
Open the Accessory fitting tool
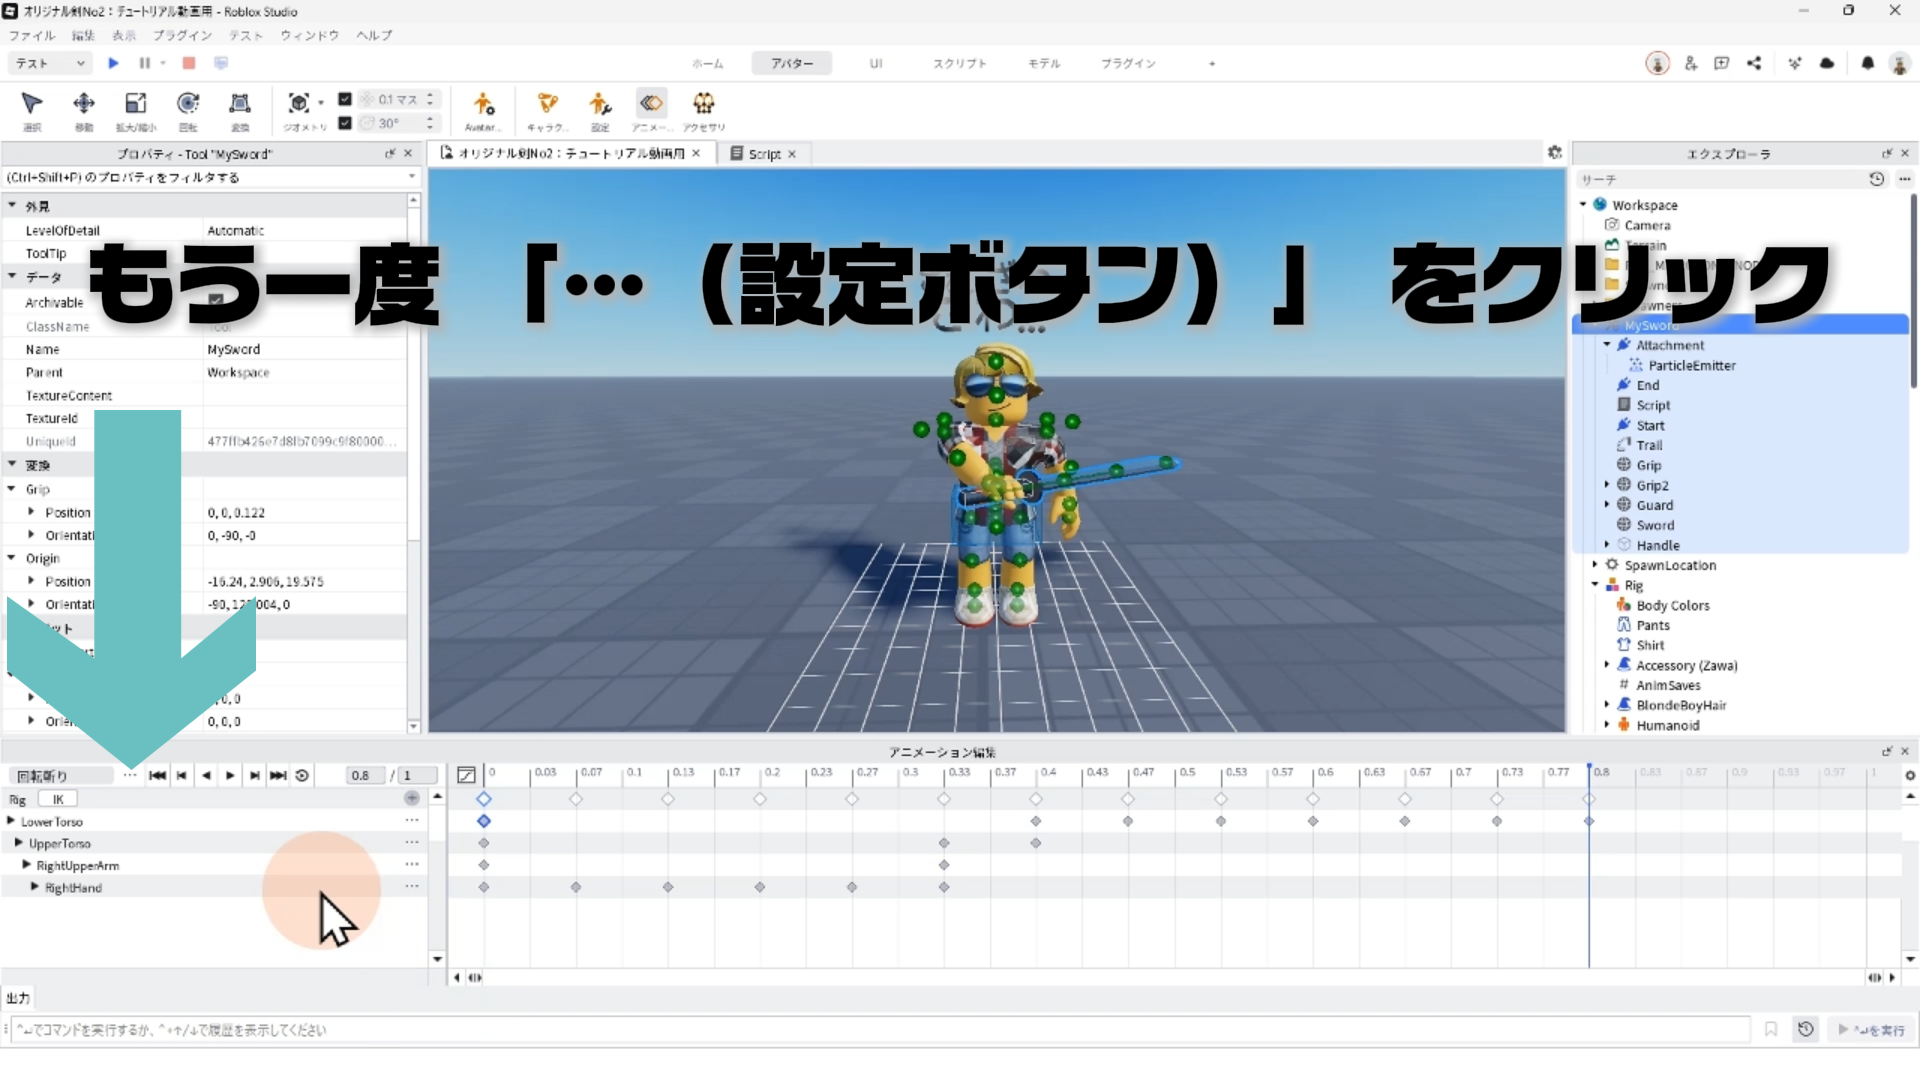[704, 104]
